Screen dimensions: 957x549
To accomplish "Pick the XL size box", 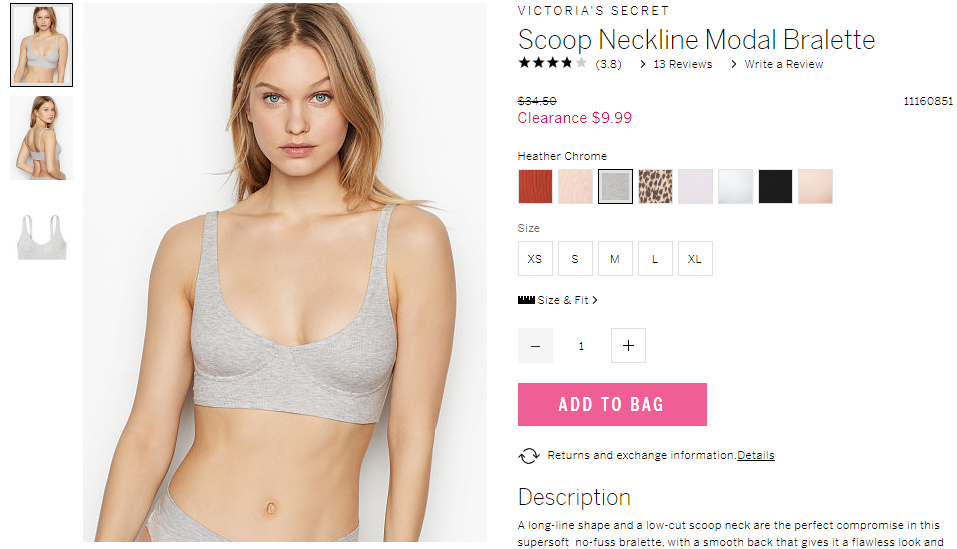I will coord(695,259).
